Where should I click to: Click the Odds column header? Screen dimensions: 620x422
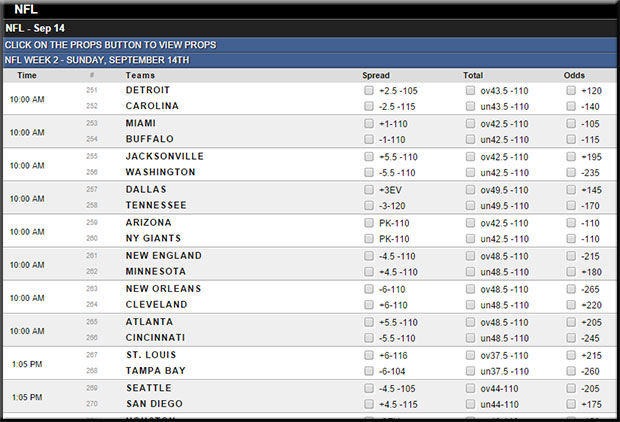point(574,75)
